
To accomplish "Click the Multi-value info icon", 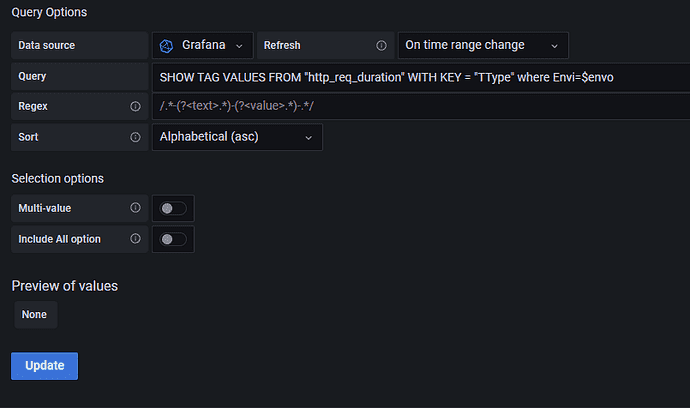I will [135, 208].
